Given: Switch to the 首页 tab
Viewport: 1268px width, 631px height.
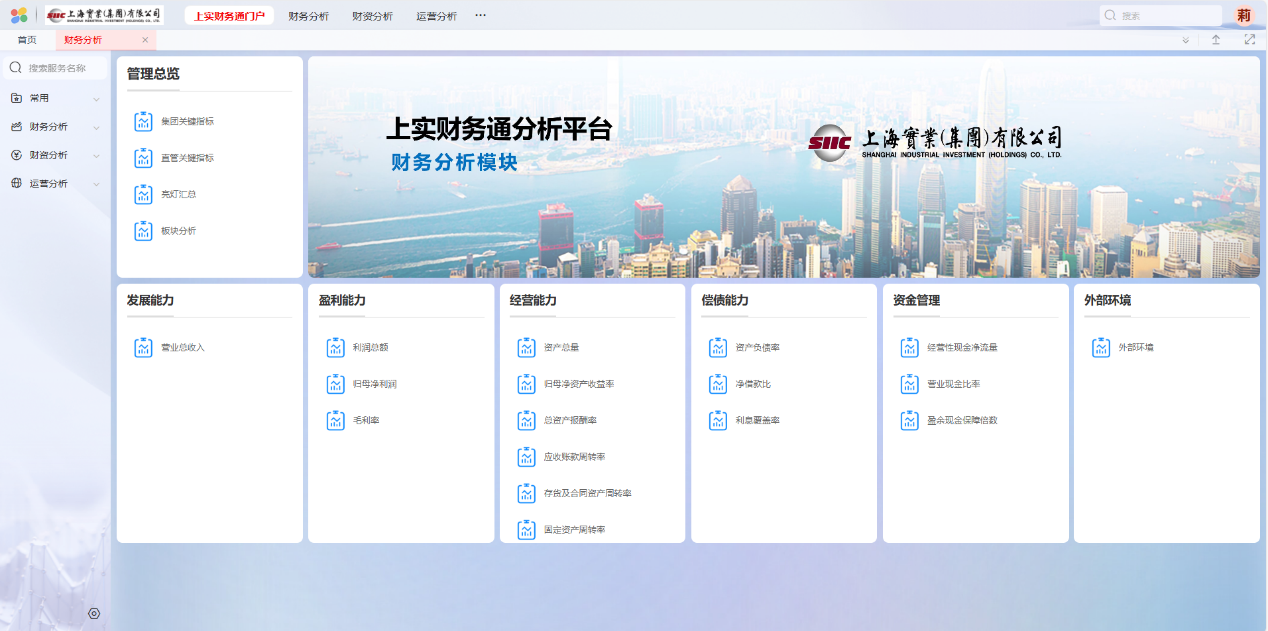Looking at the screenshot, I should [x=27, y=40].
